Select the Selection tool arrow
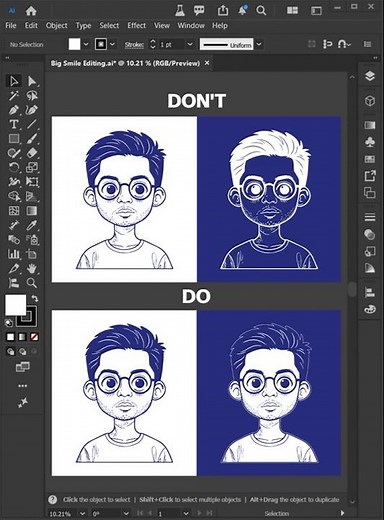Screen dimensions: 384x520 pos(14,81)
